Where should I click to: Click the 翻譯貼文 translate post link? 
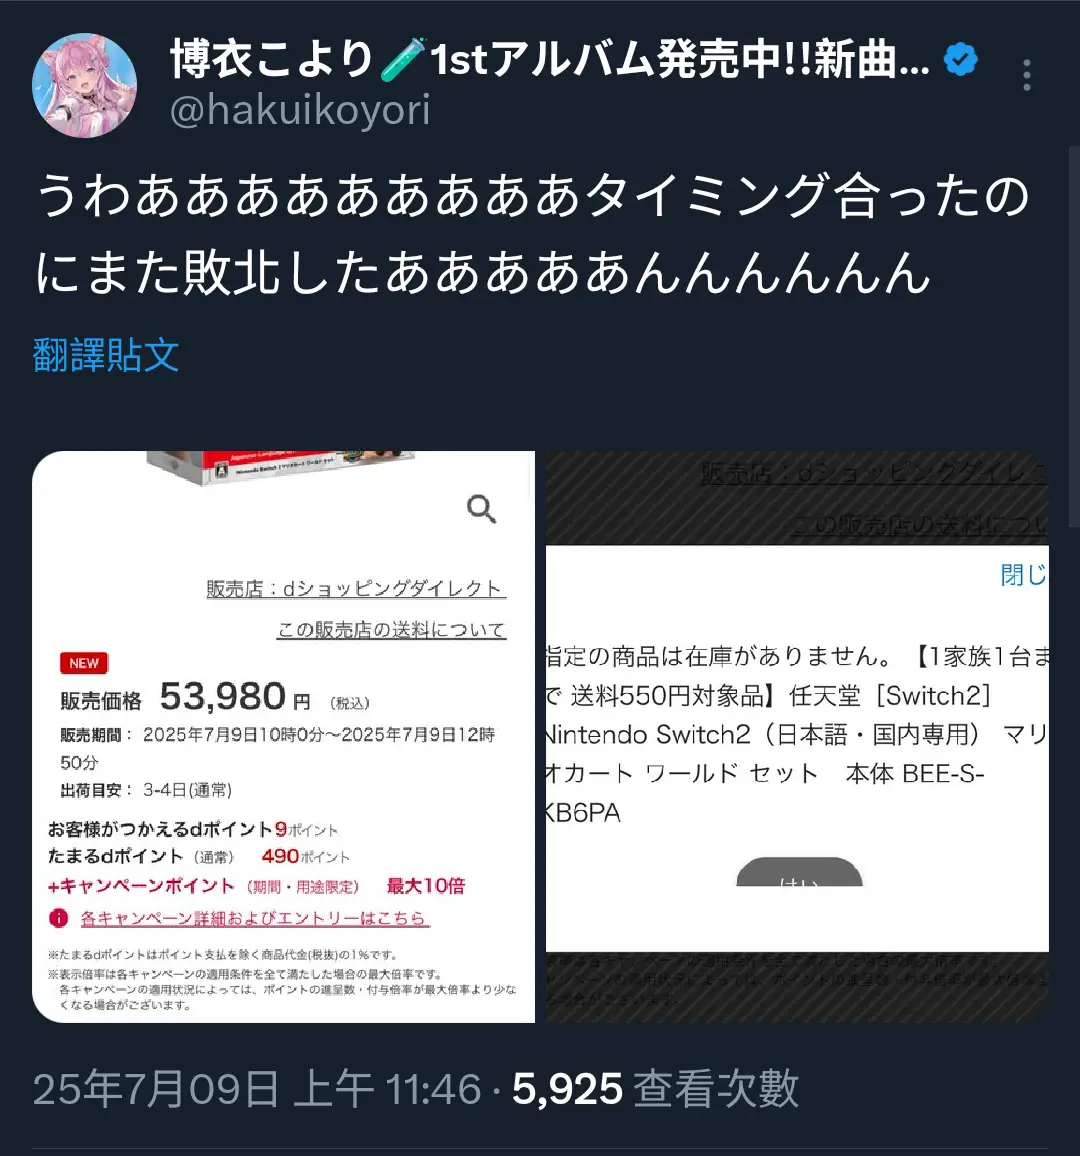point(106,355)
